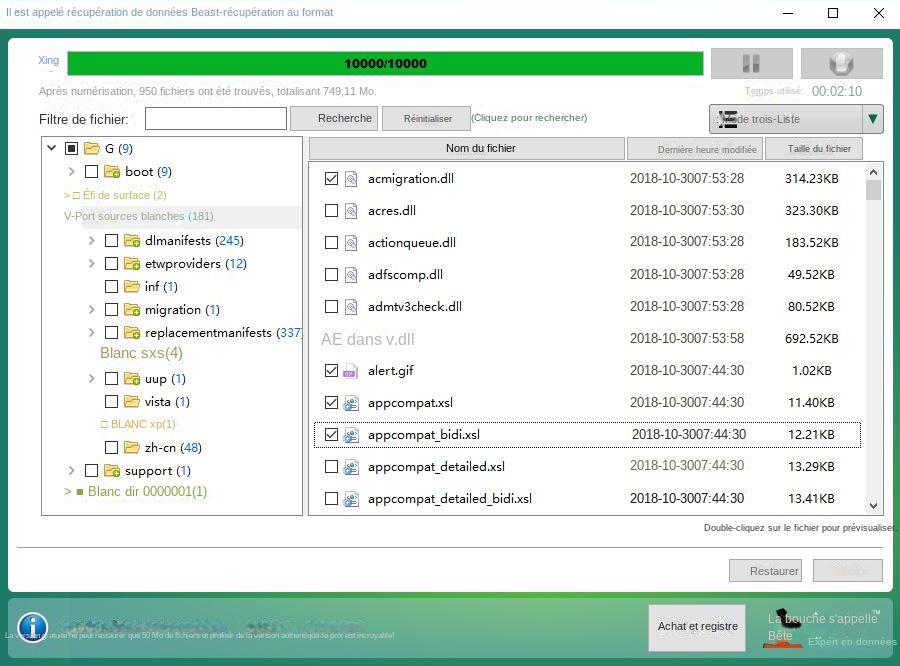The image size is (900, 666).
Task: Click the alert.gif image file icon
Action: coord(352,371)
